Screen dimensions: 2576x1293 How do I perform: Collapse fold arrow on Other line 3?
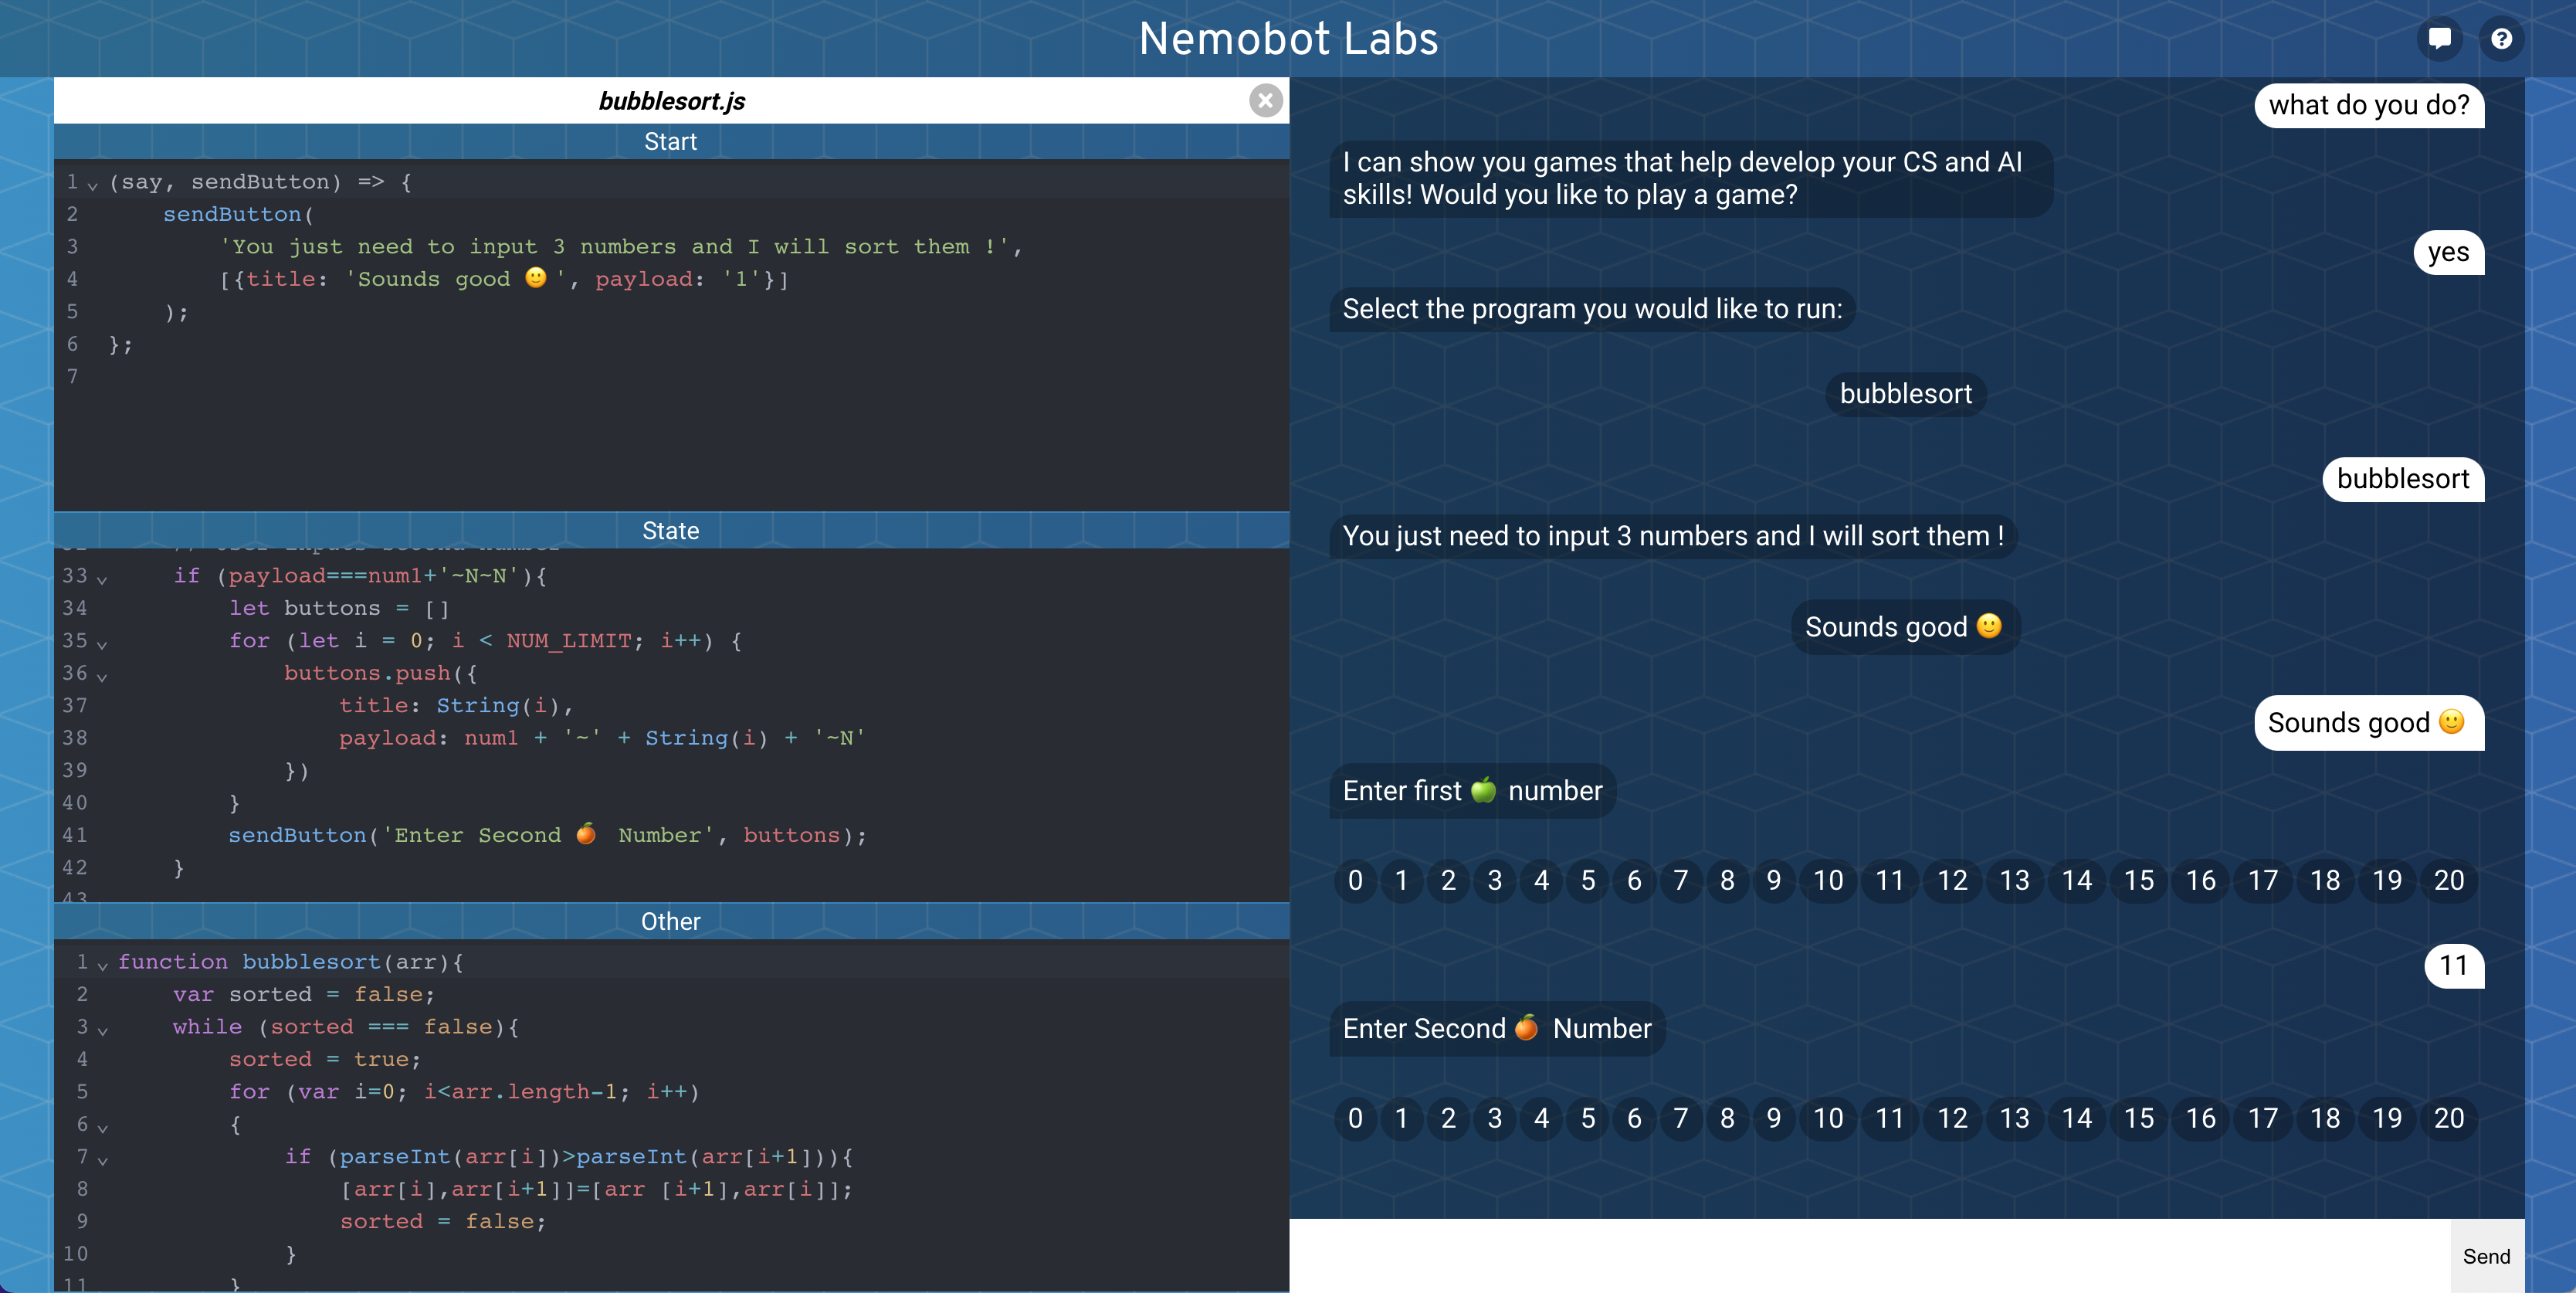102,1030
